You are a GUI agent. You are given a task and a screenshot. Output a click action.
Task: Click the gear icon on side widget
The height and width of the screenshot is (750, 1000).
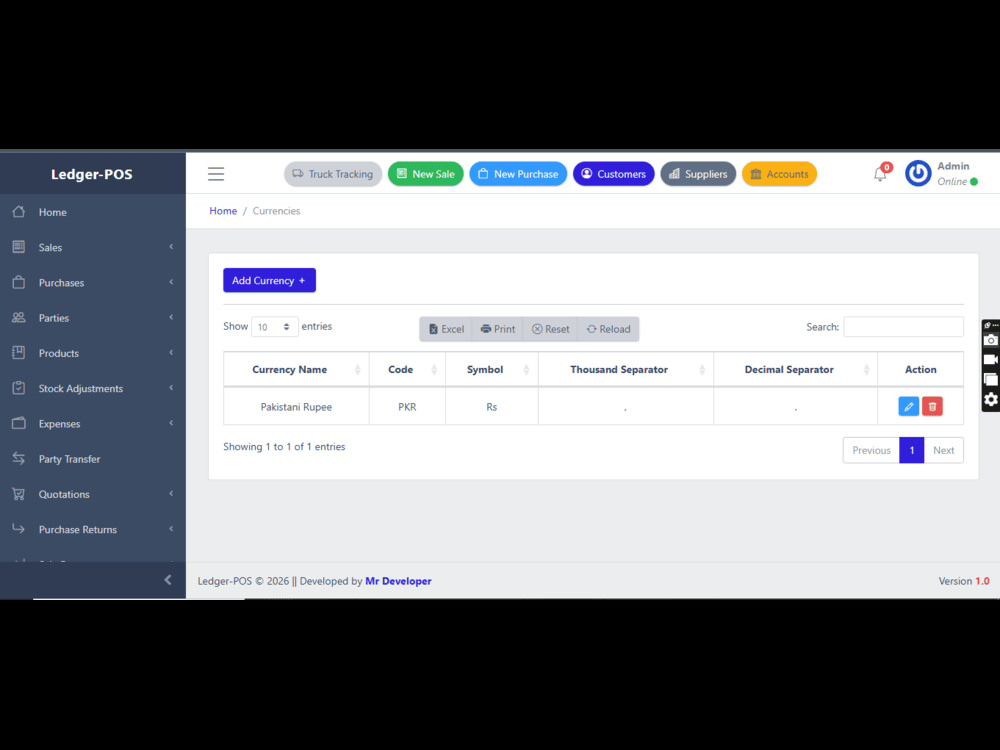(990, 399)
